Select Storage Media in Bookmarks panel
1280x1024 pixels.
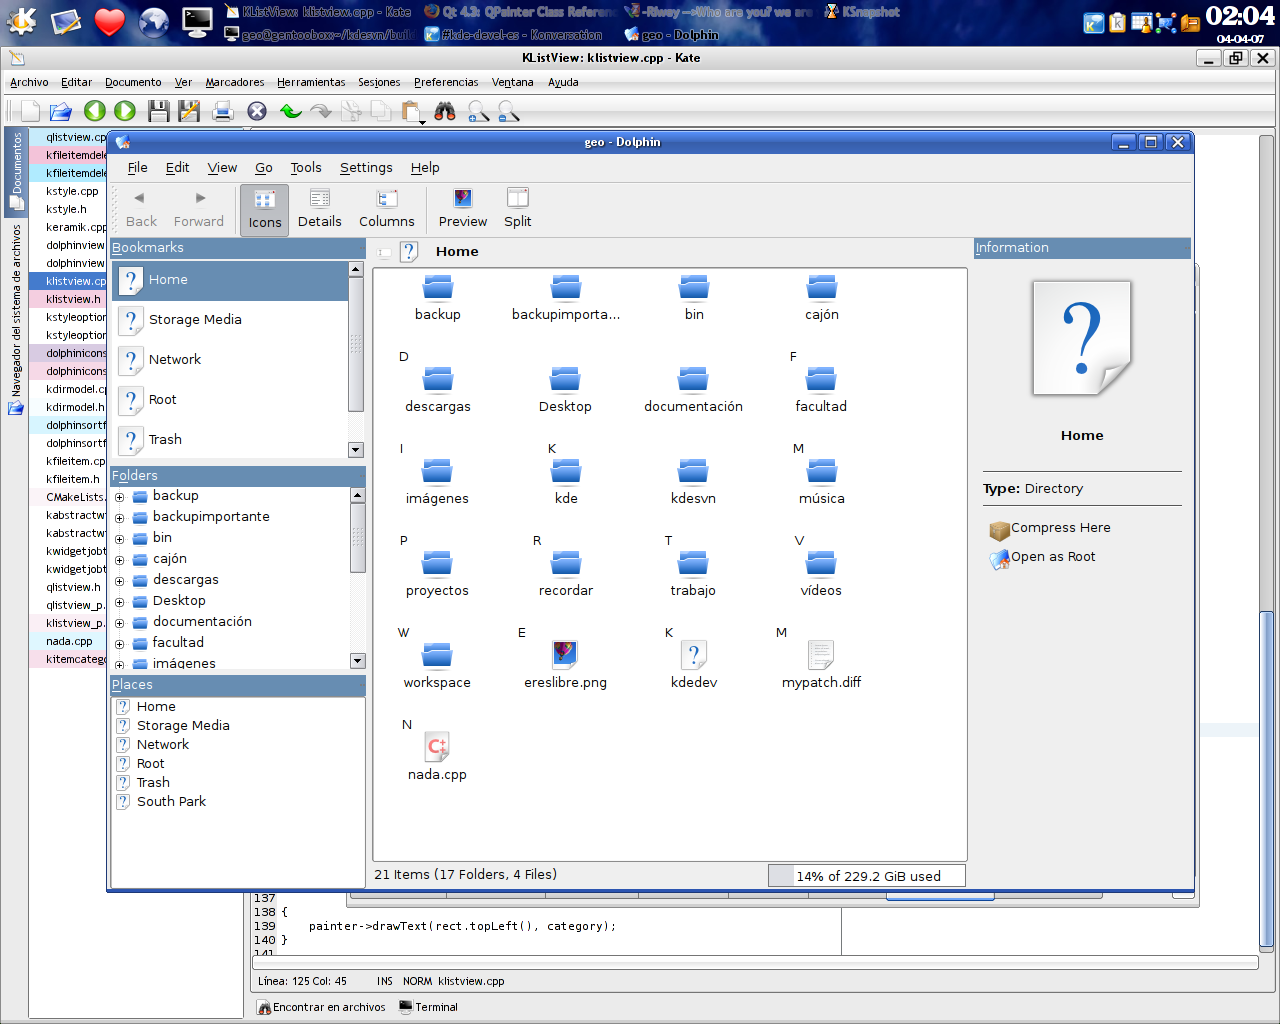coord(230,320)
